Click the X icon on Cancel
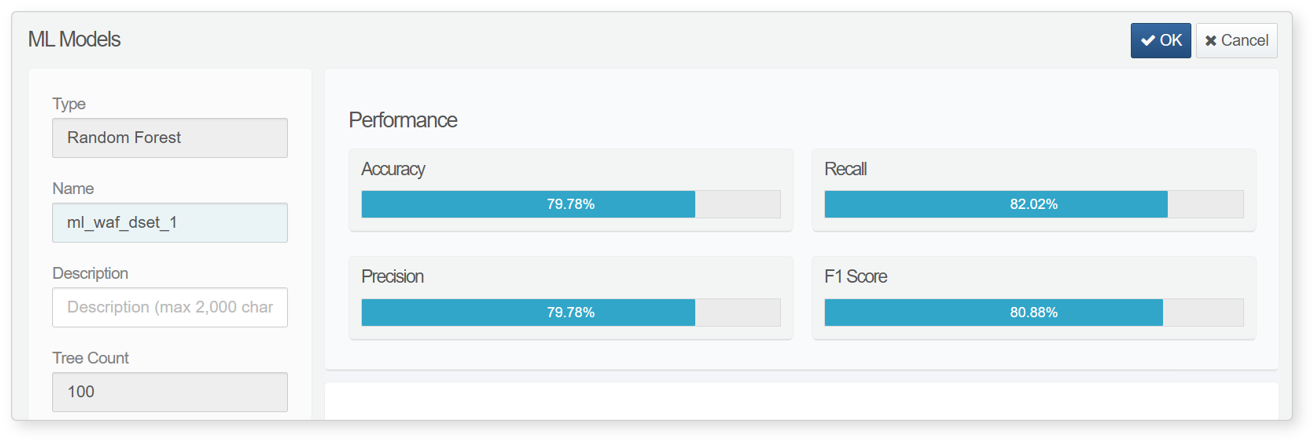1315x443 pixels. click(x=1211, y=41)
